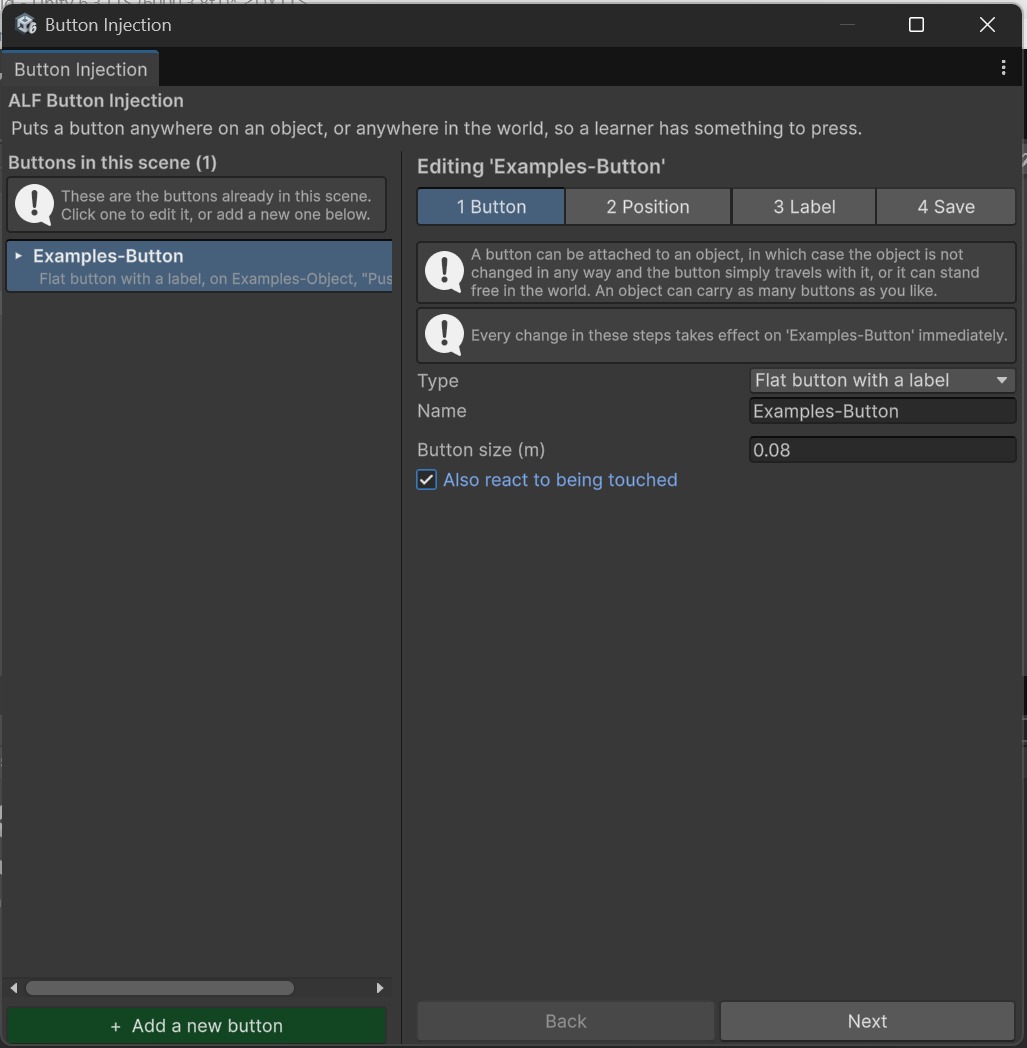
Task: Click the 'Name' field label
Action: [442, 411]
